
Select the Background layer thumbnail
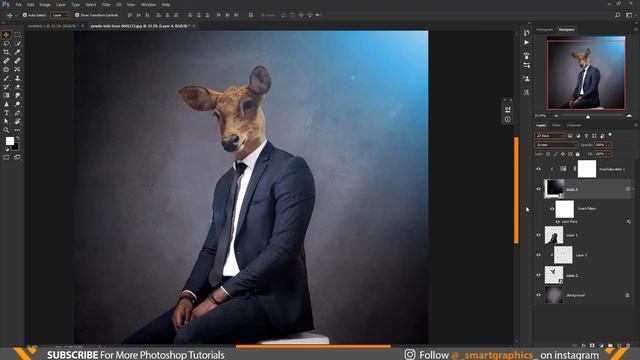click(x=554, y=295)
